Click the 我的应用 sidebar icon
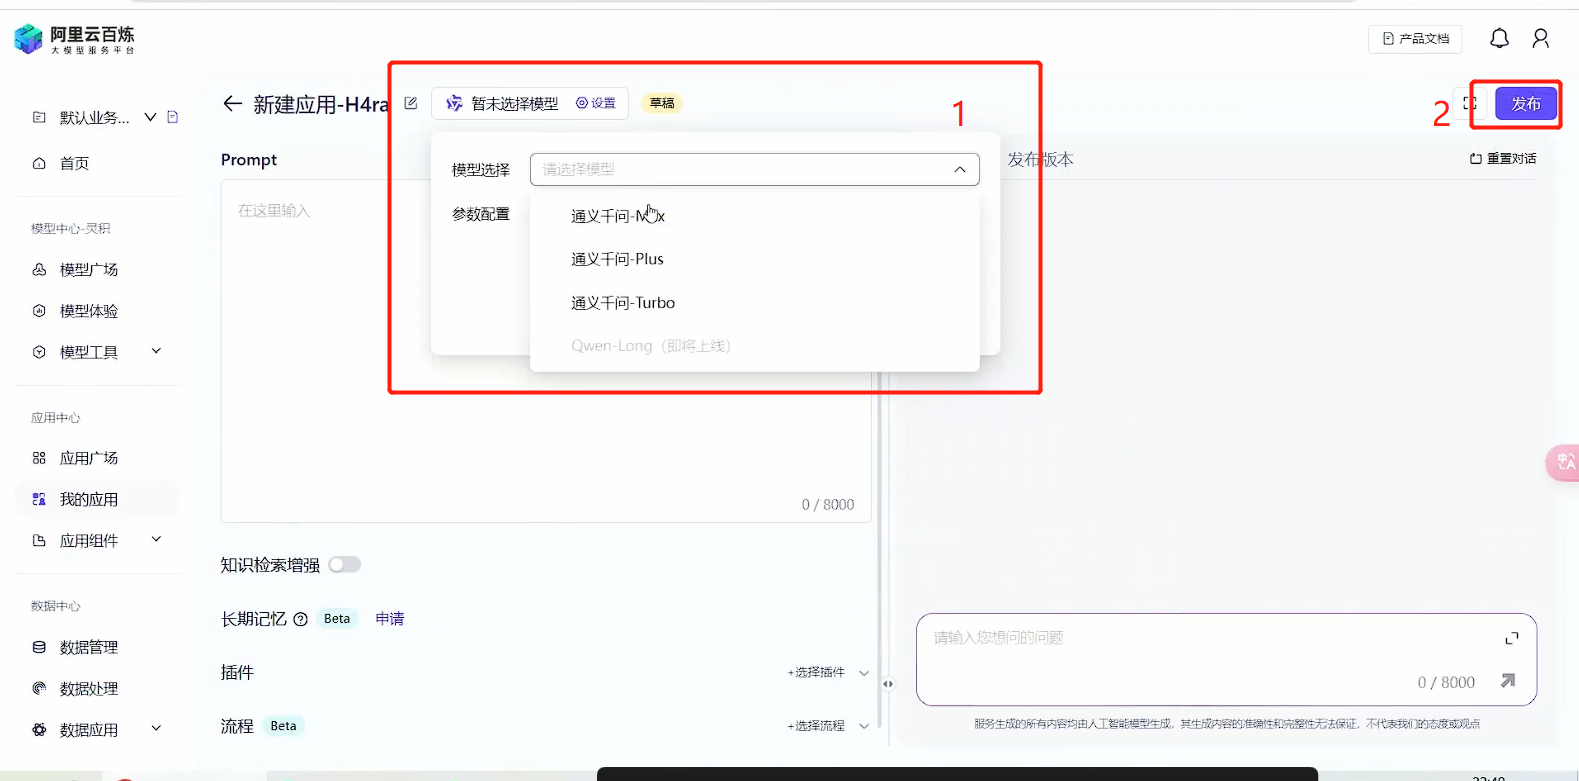This screenshot has height=781, width=1579. pyautogui.click(x=39, y=499)
